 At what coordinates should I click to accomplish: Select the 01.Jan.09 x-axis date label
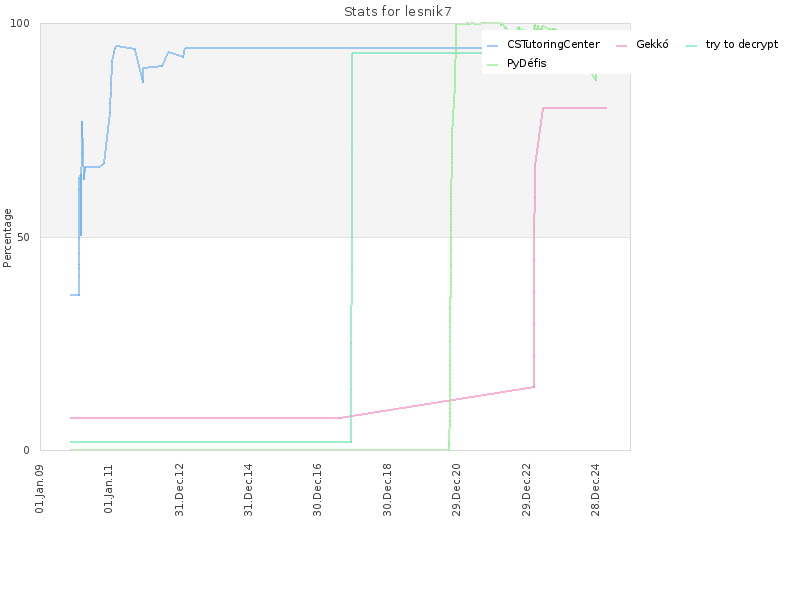click(x=41, y=488)
